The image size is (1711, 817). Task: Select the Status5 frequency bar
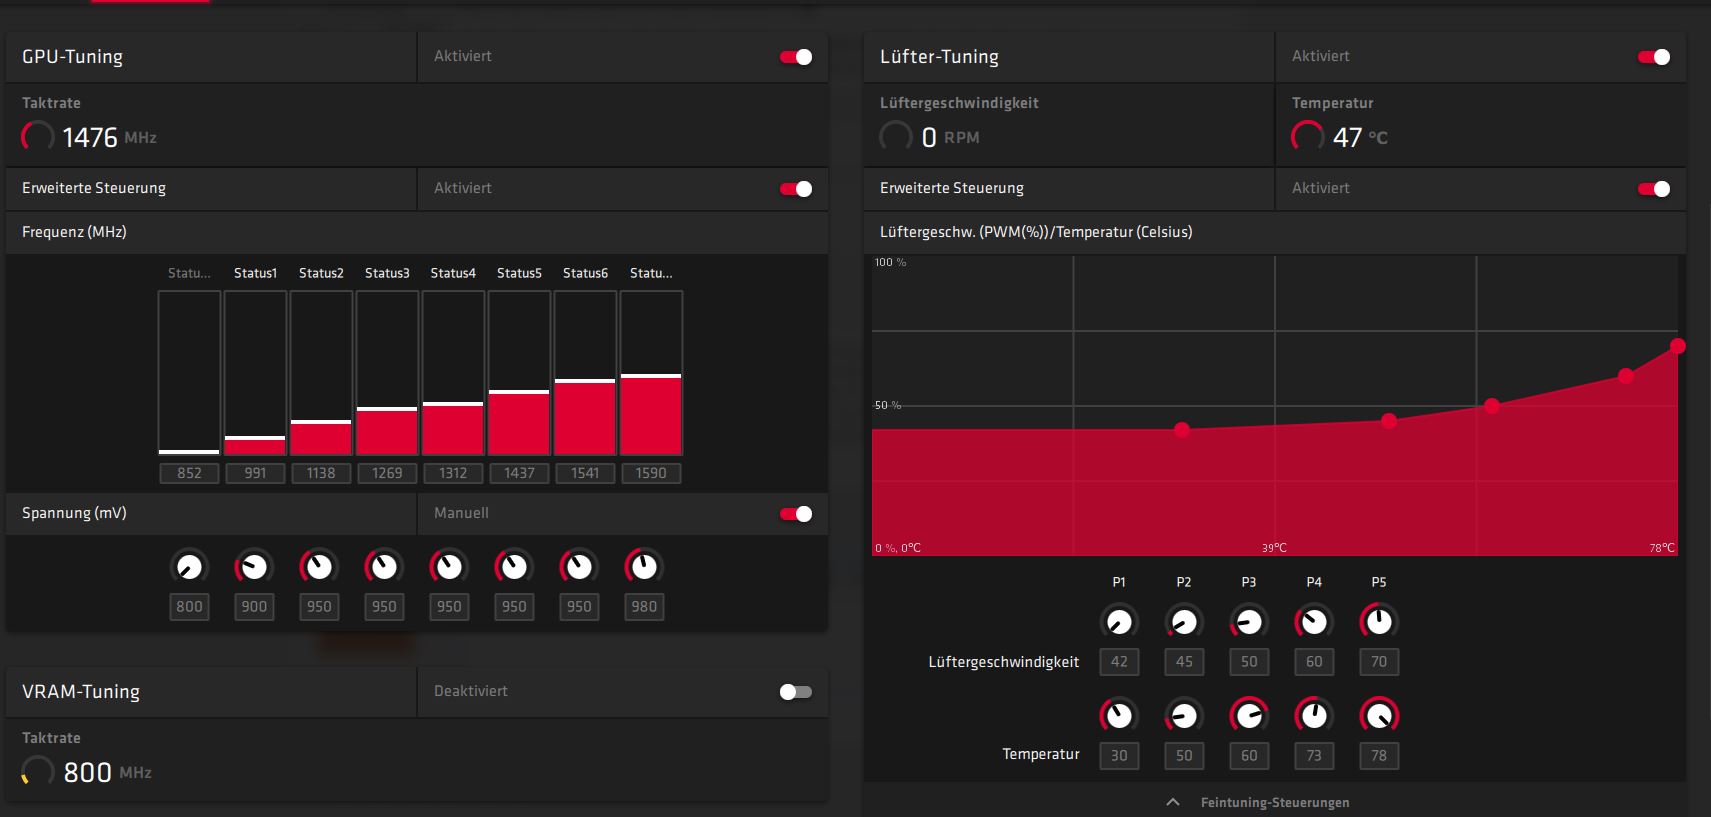tap(519, 373)
